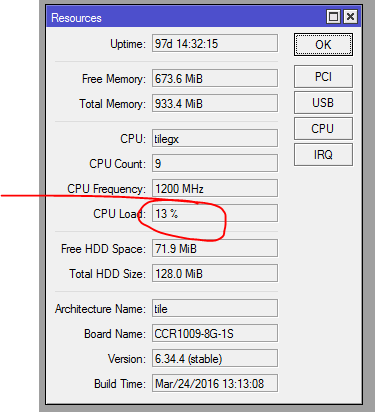
Task: Click the CPU Count field
Action: [215, 163]
